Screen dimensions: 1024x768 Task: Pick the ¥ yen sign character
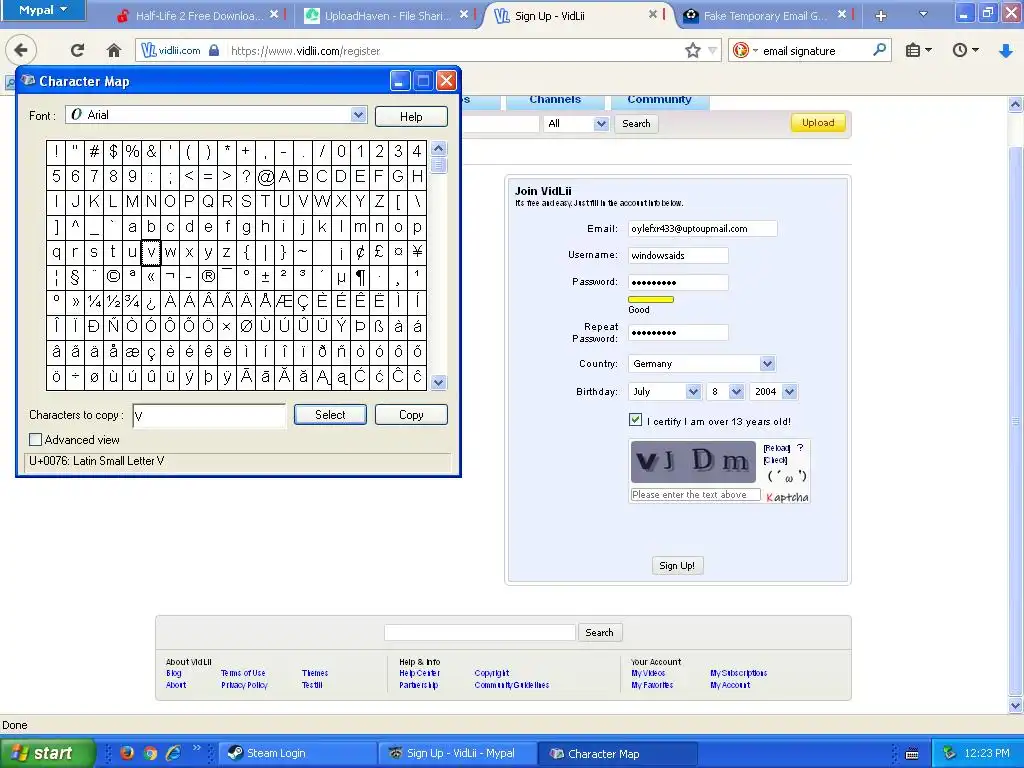pyautogui.click(x=417, y=251)
